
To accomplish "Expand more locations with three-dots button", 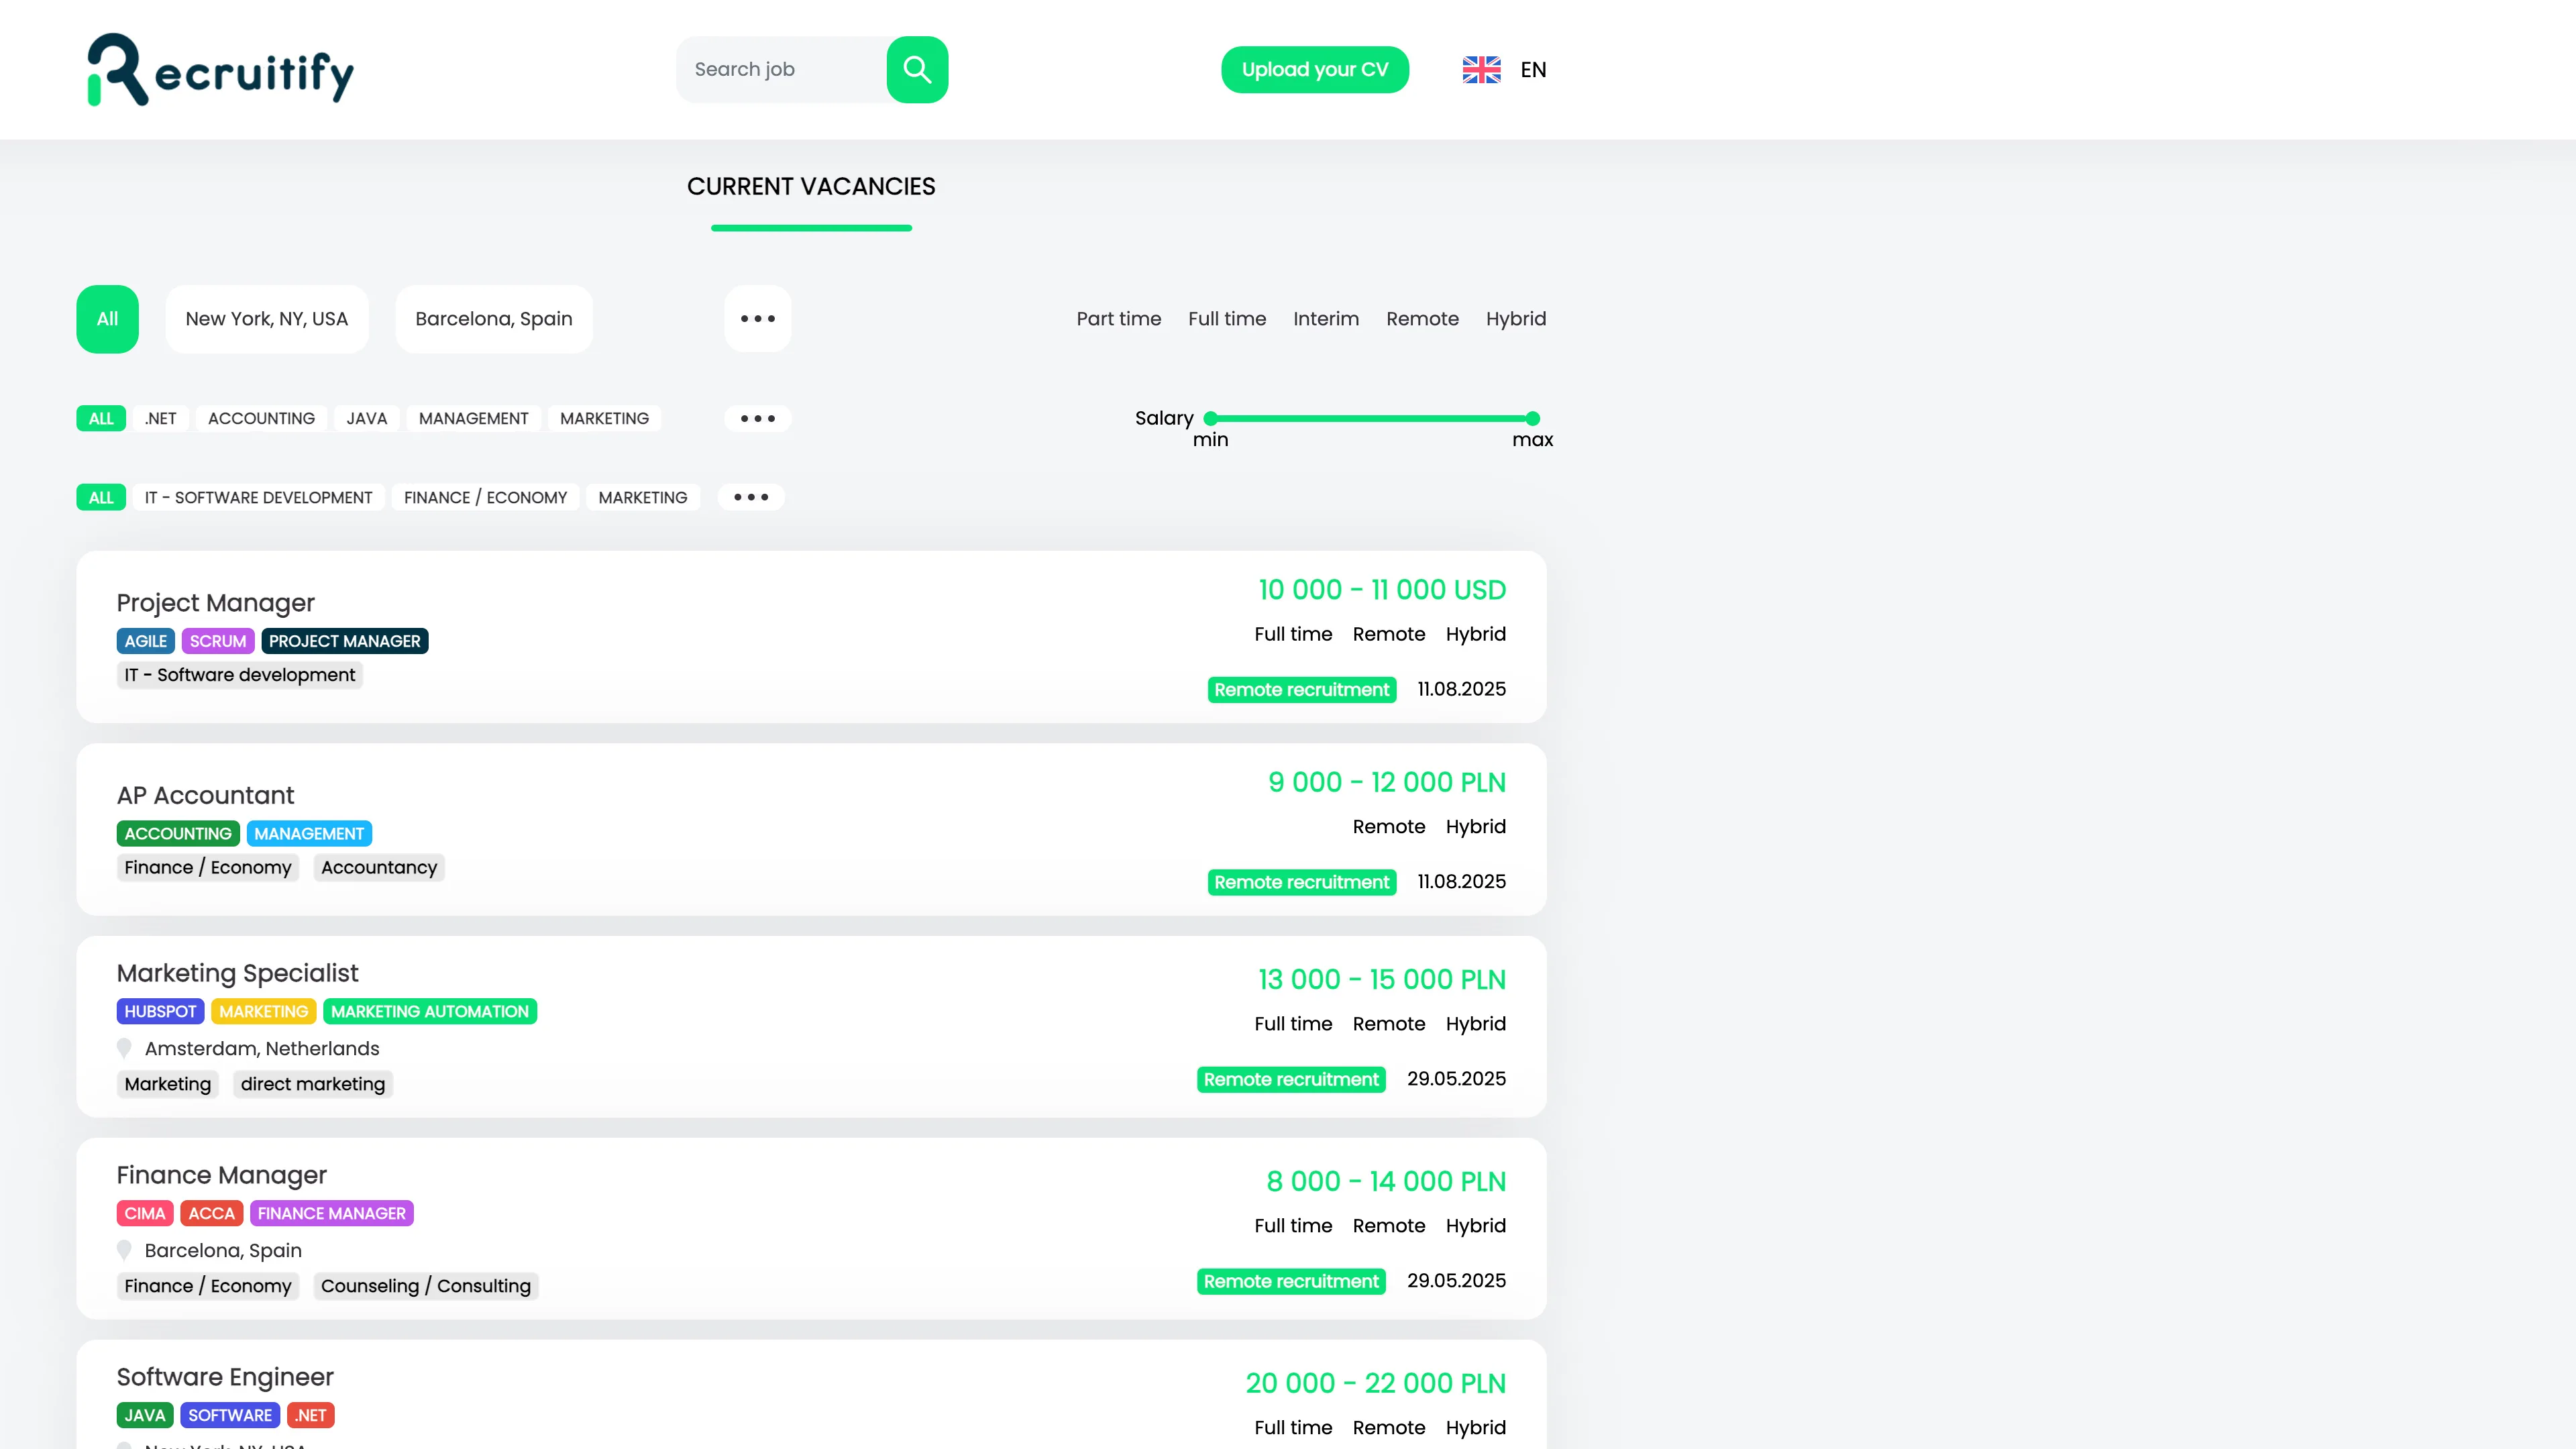I will tap(757, 318).
